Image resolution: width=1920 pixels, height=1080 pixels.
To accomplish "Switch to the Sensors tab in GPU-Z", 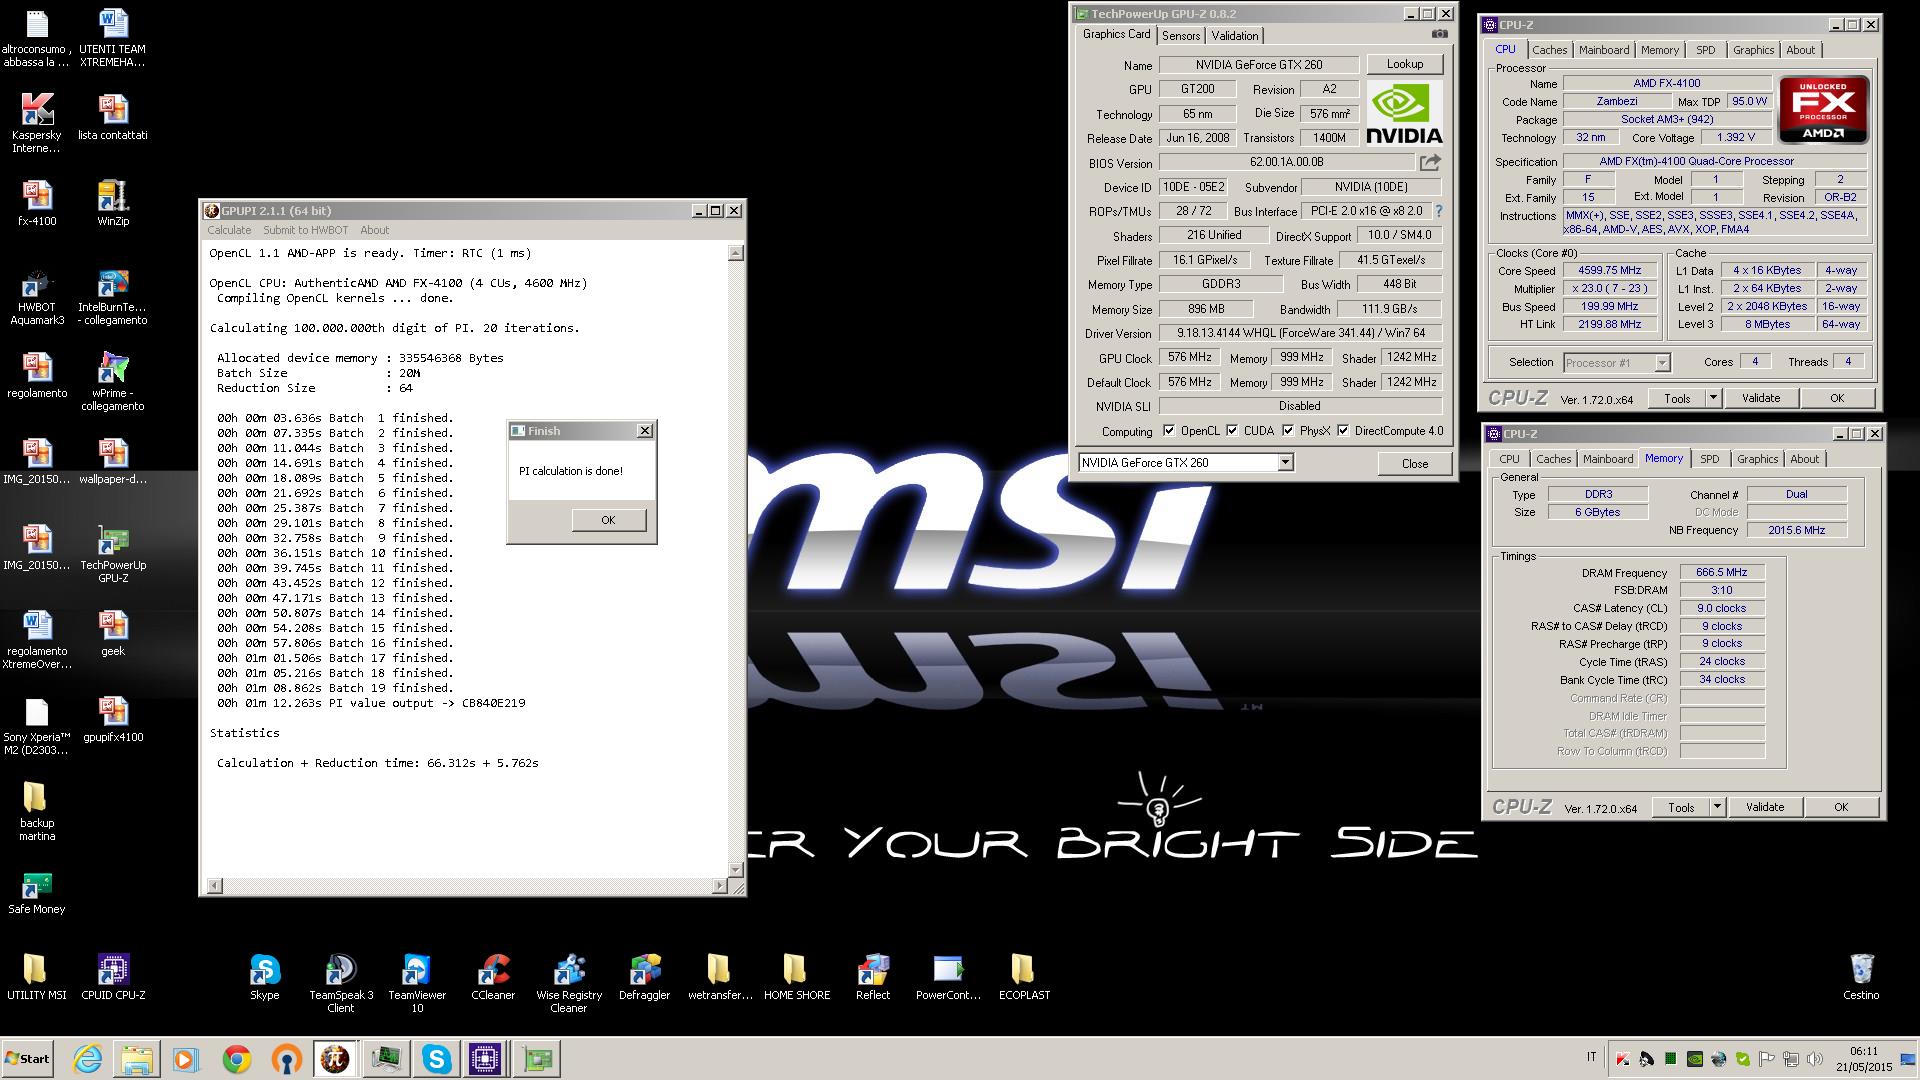I will click(x=1181, y=35).
